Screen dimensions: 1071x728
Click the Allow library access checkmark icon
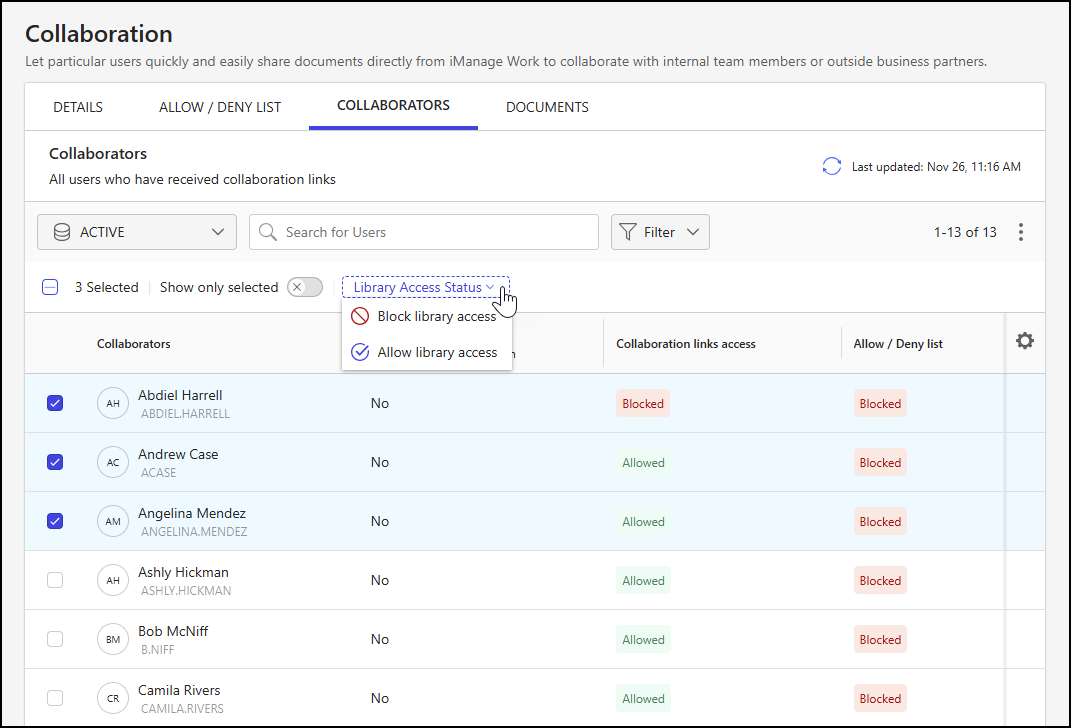[x=360, y=352]
